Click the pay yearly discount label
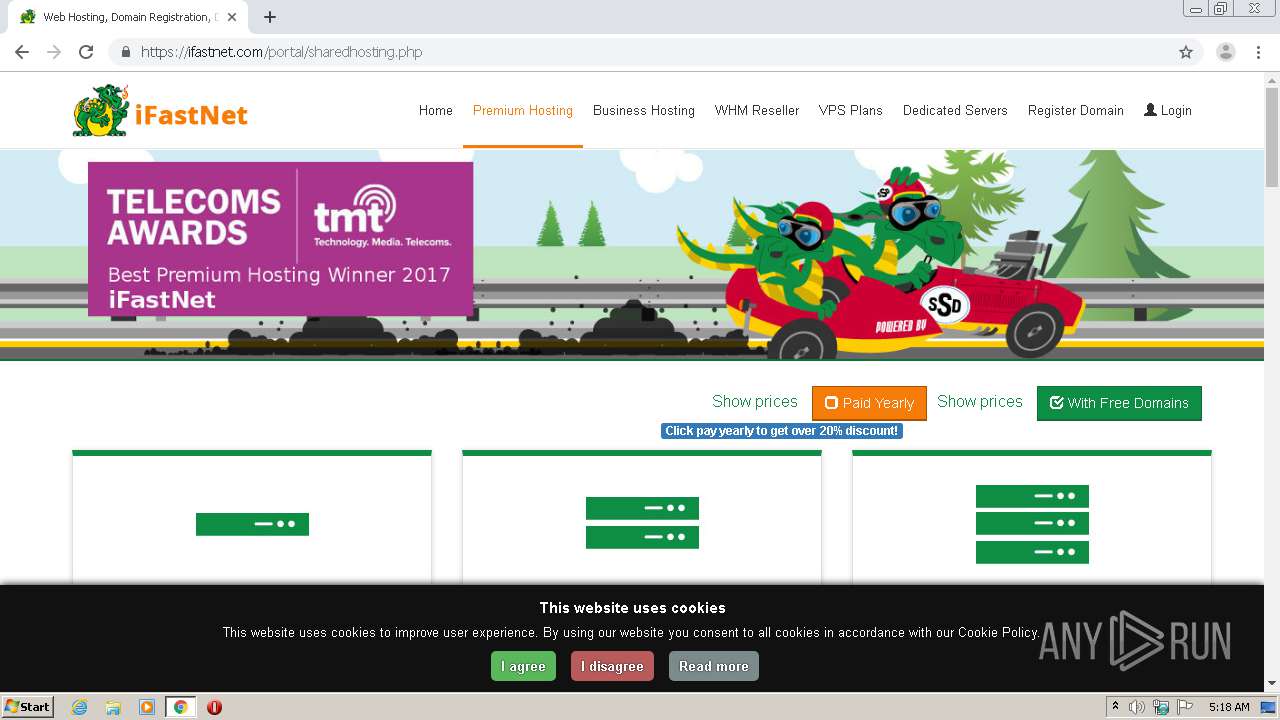 [x=782, y=431]
